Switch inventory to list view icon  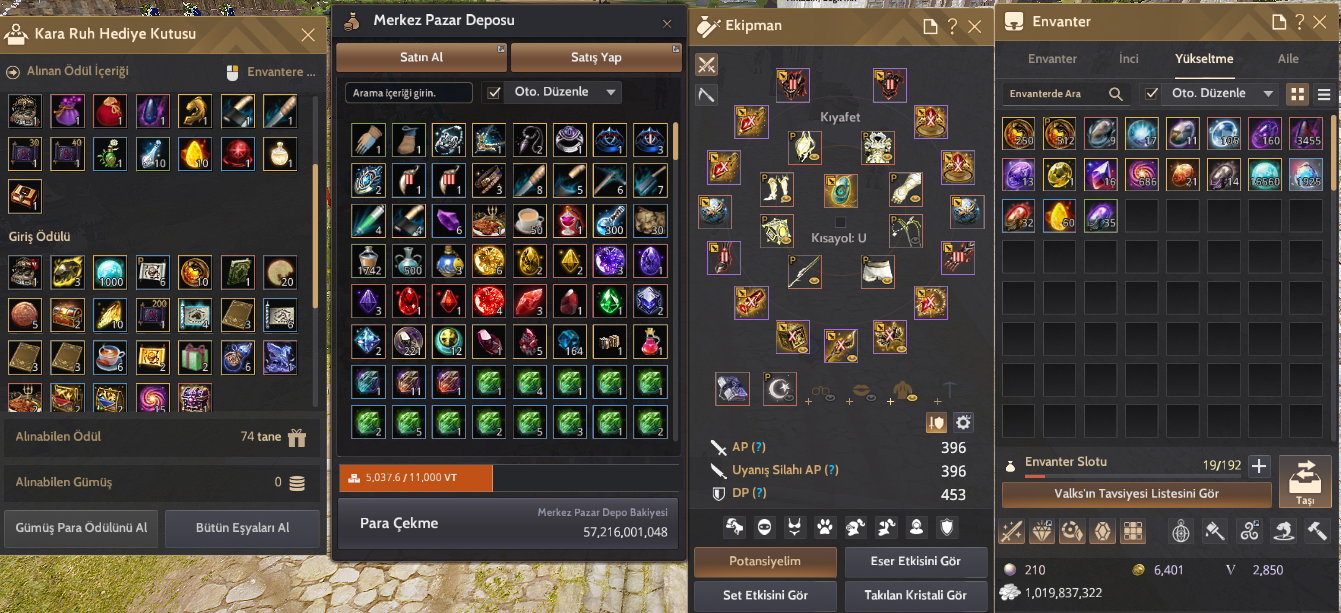click(1324, 94)
